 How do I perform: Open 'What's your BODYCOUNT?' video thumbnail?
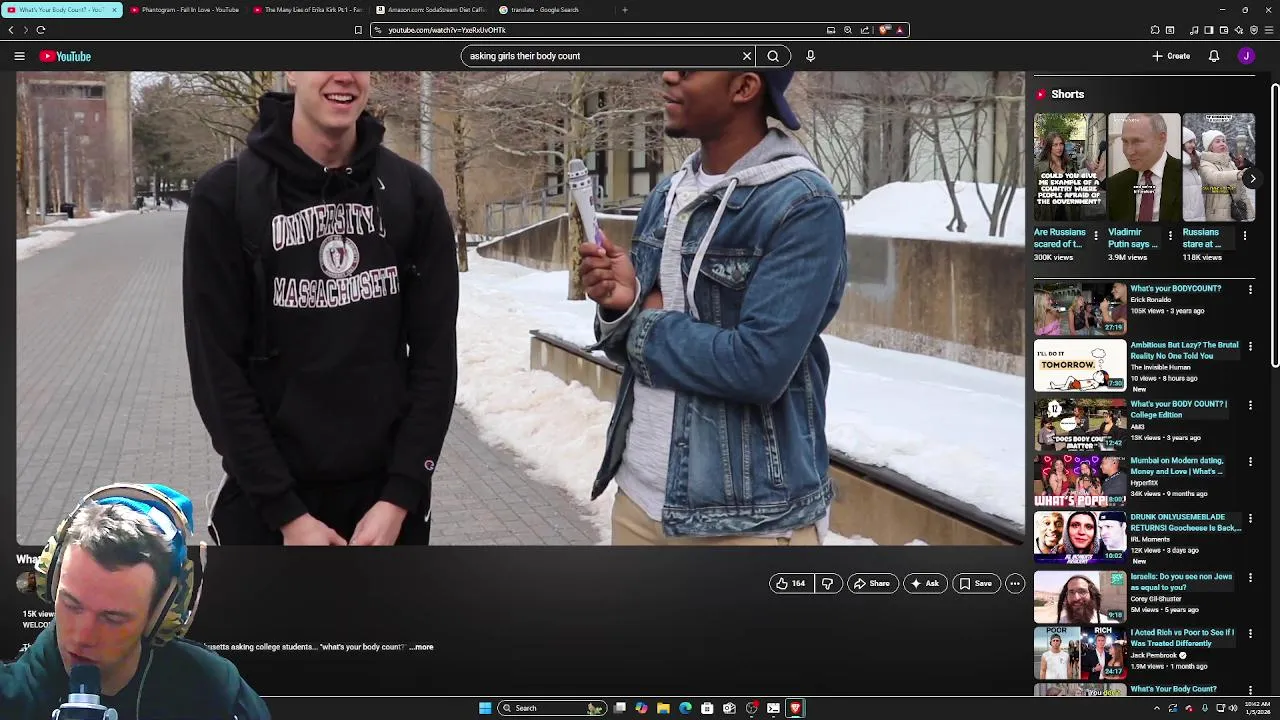(1080, 309)
